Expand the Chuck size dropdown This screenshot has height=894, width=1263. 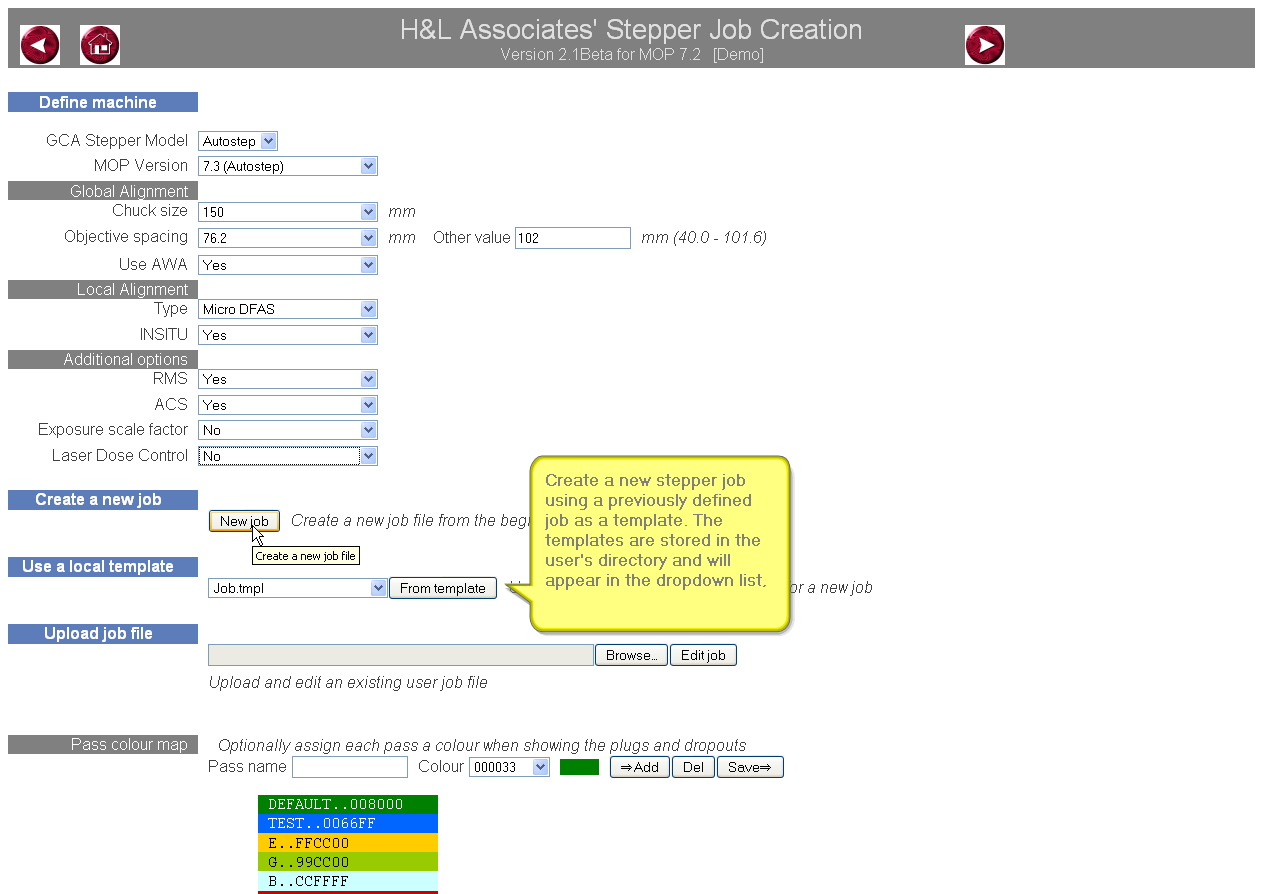click(288, 212)
